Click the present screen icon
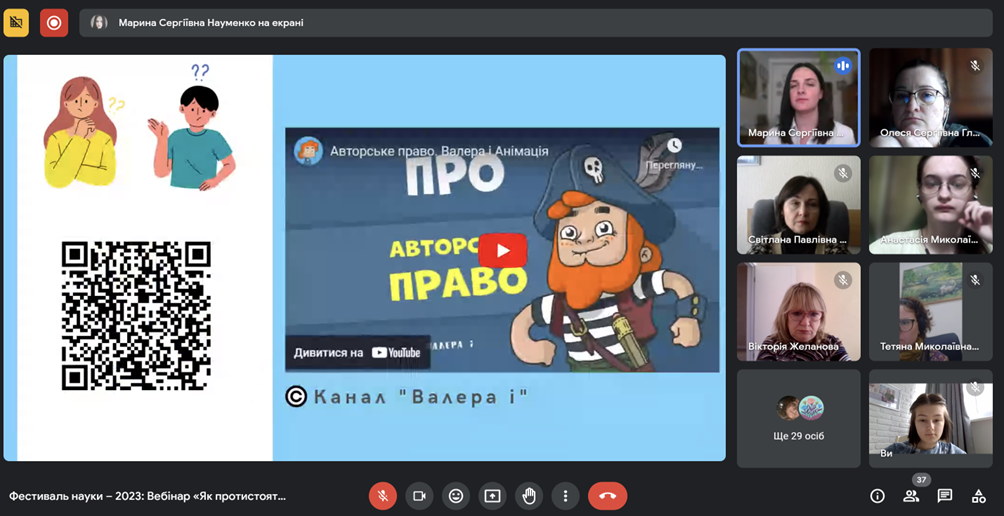 (x=492, y=495)
